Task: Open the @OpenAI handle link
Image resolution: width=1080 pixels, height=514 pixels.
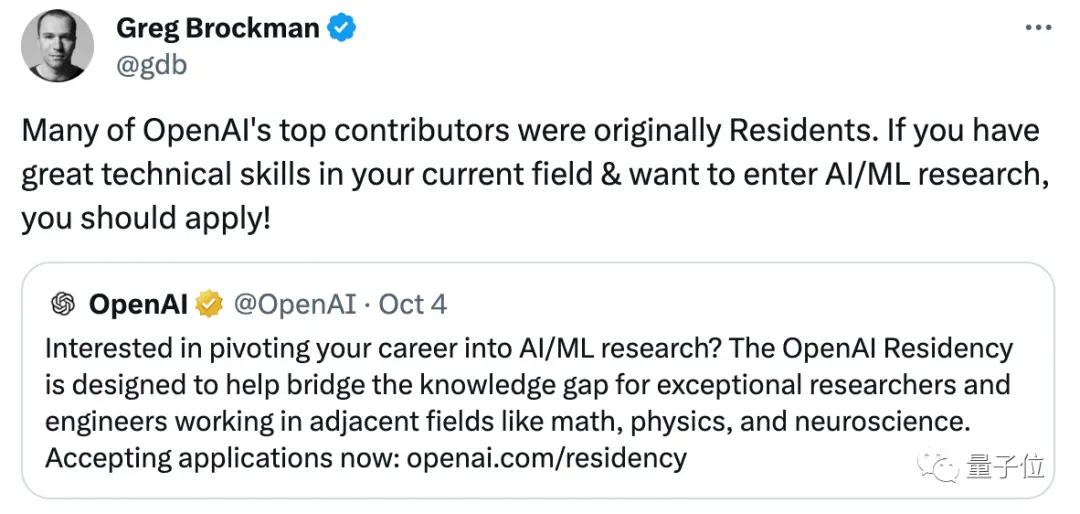Action: click(x=295, y=304)
